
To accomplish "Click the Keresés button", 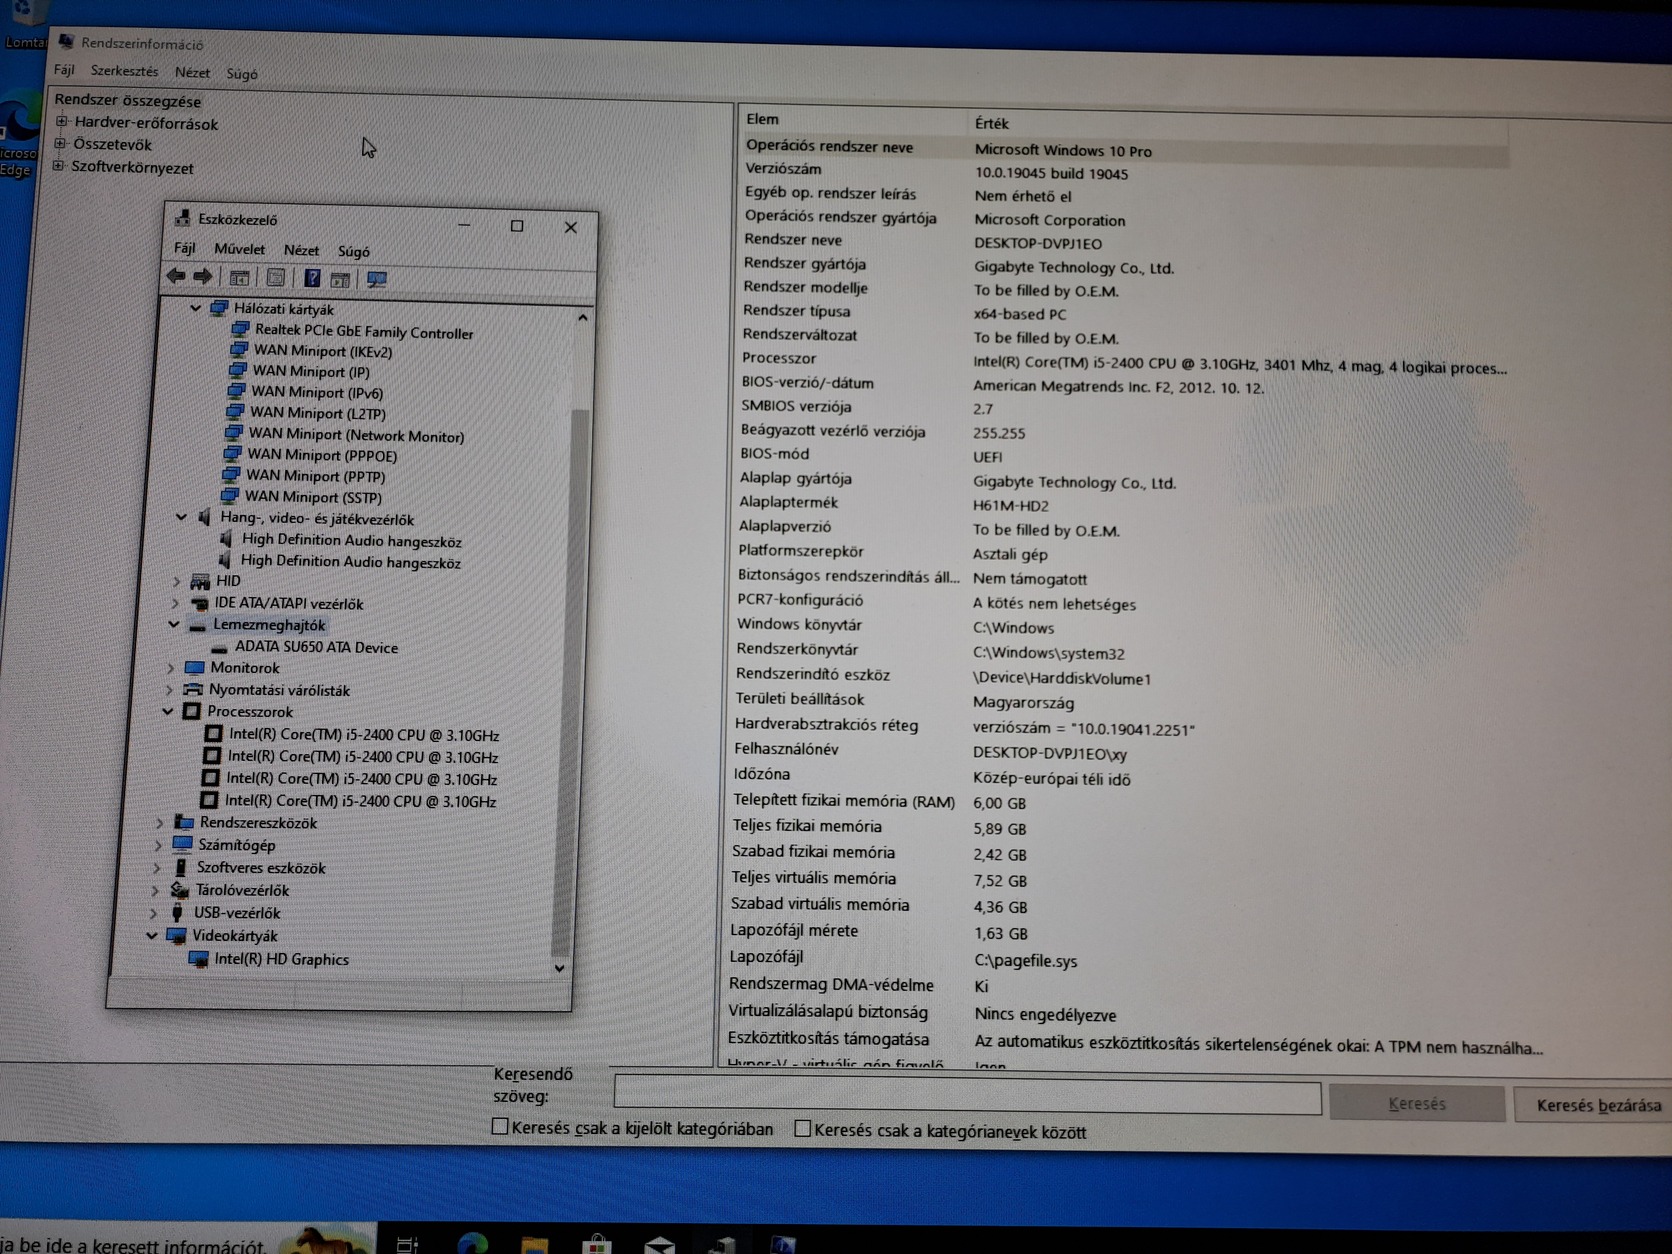I will tap(1417, 1103).
